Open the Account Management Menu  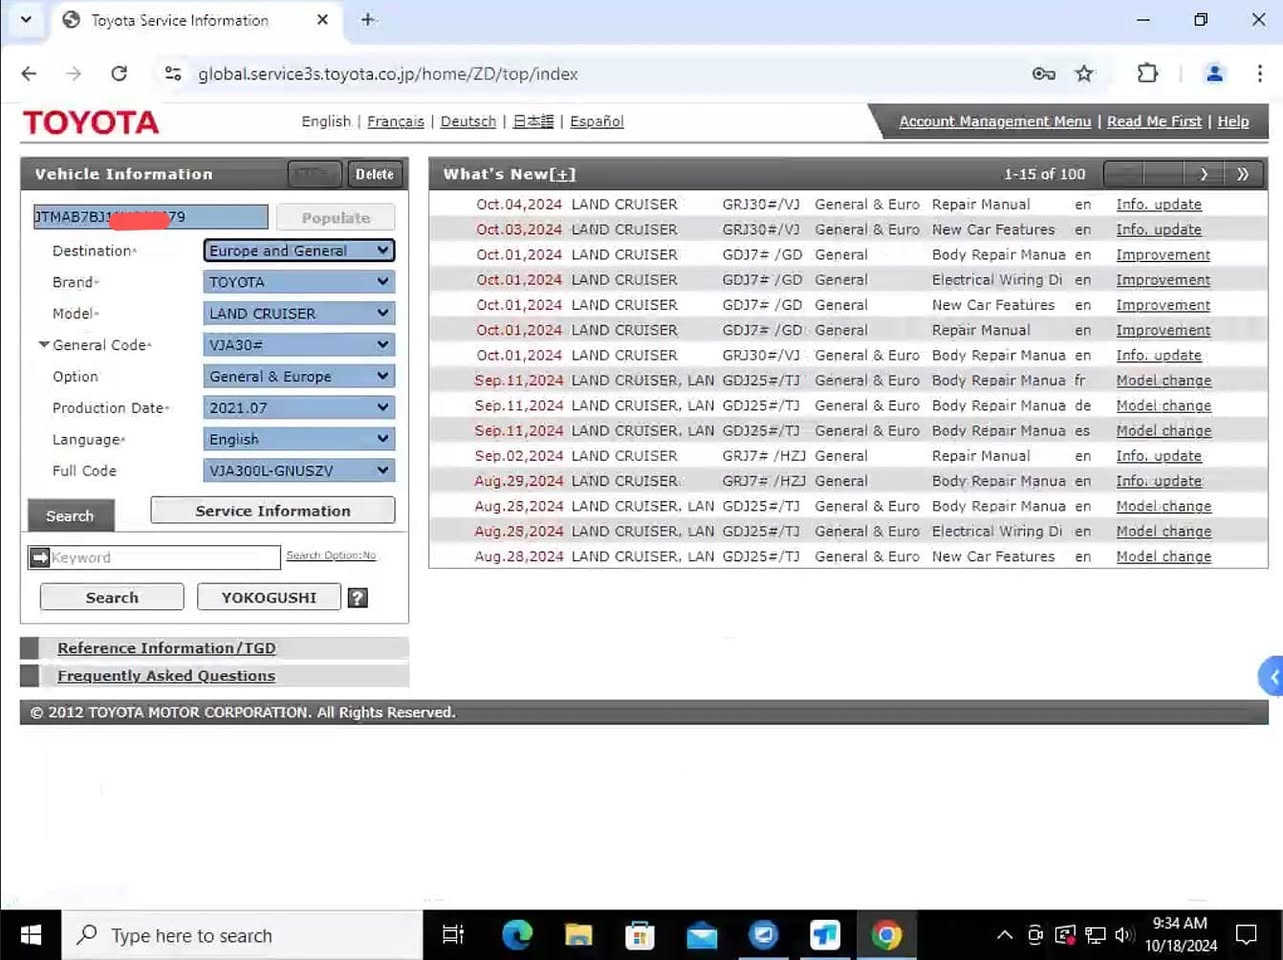tap(994, 121)
